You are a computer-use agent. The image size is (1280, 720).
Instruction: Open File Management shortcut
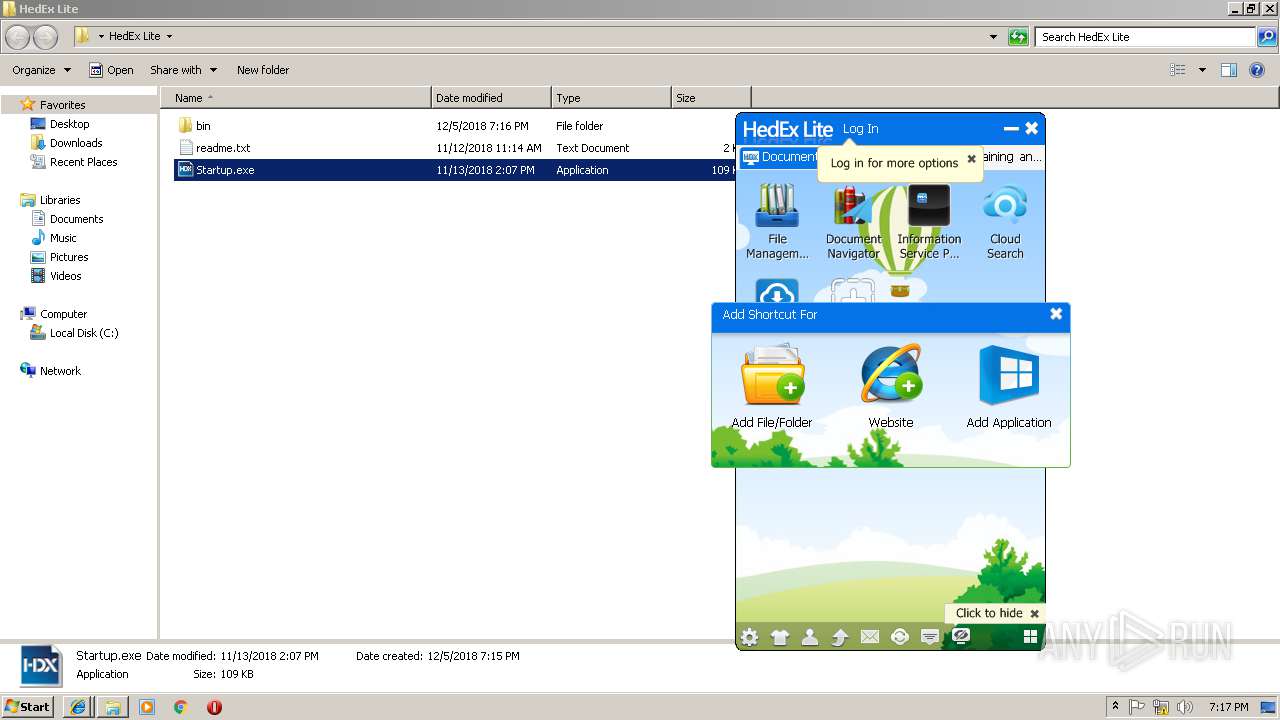tap(777, 222)
